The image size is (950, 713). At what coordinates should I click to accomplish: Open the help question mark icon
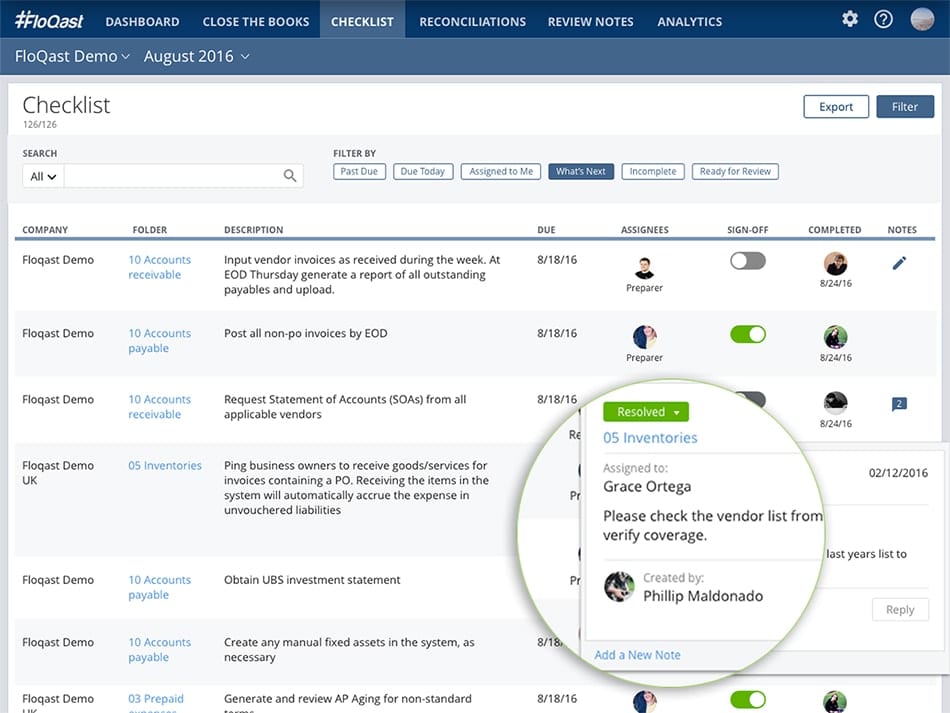pos(883,19)
